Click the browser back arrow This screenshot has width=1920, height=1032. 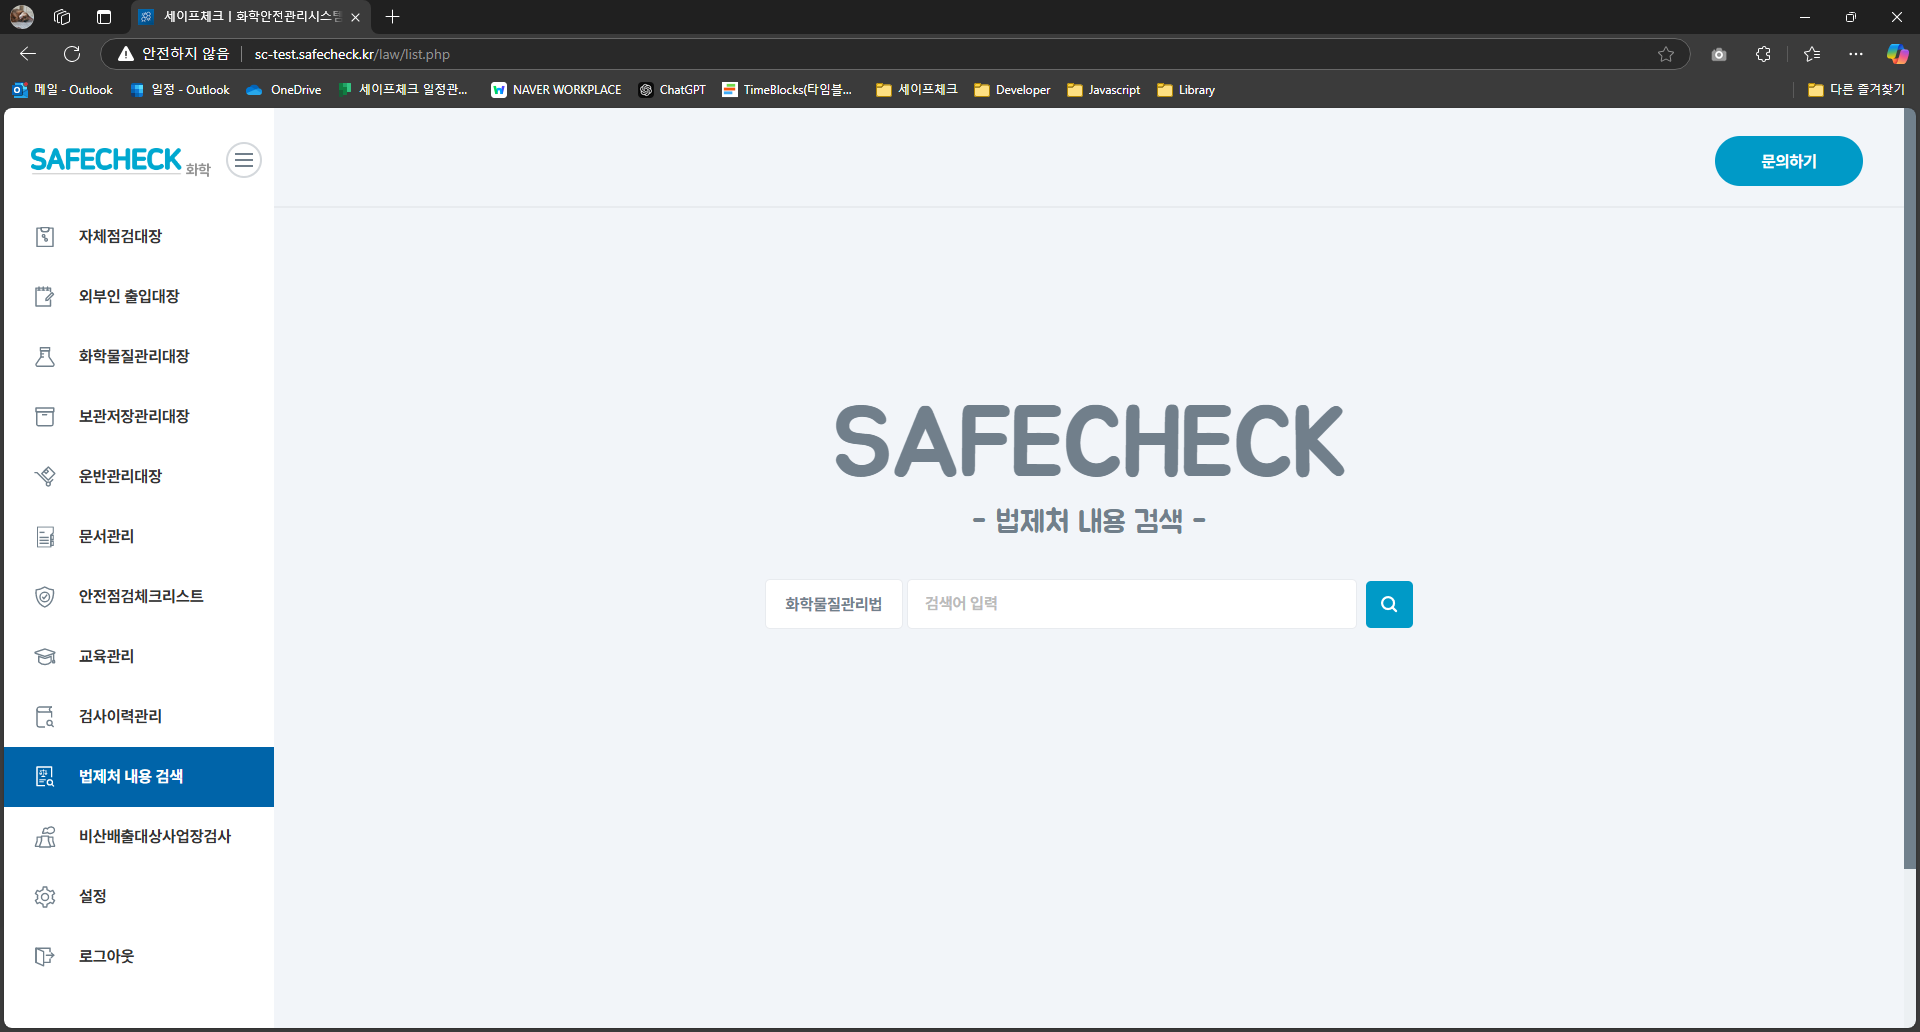point(28,54)
